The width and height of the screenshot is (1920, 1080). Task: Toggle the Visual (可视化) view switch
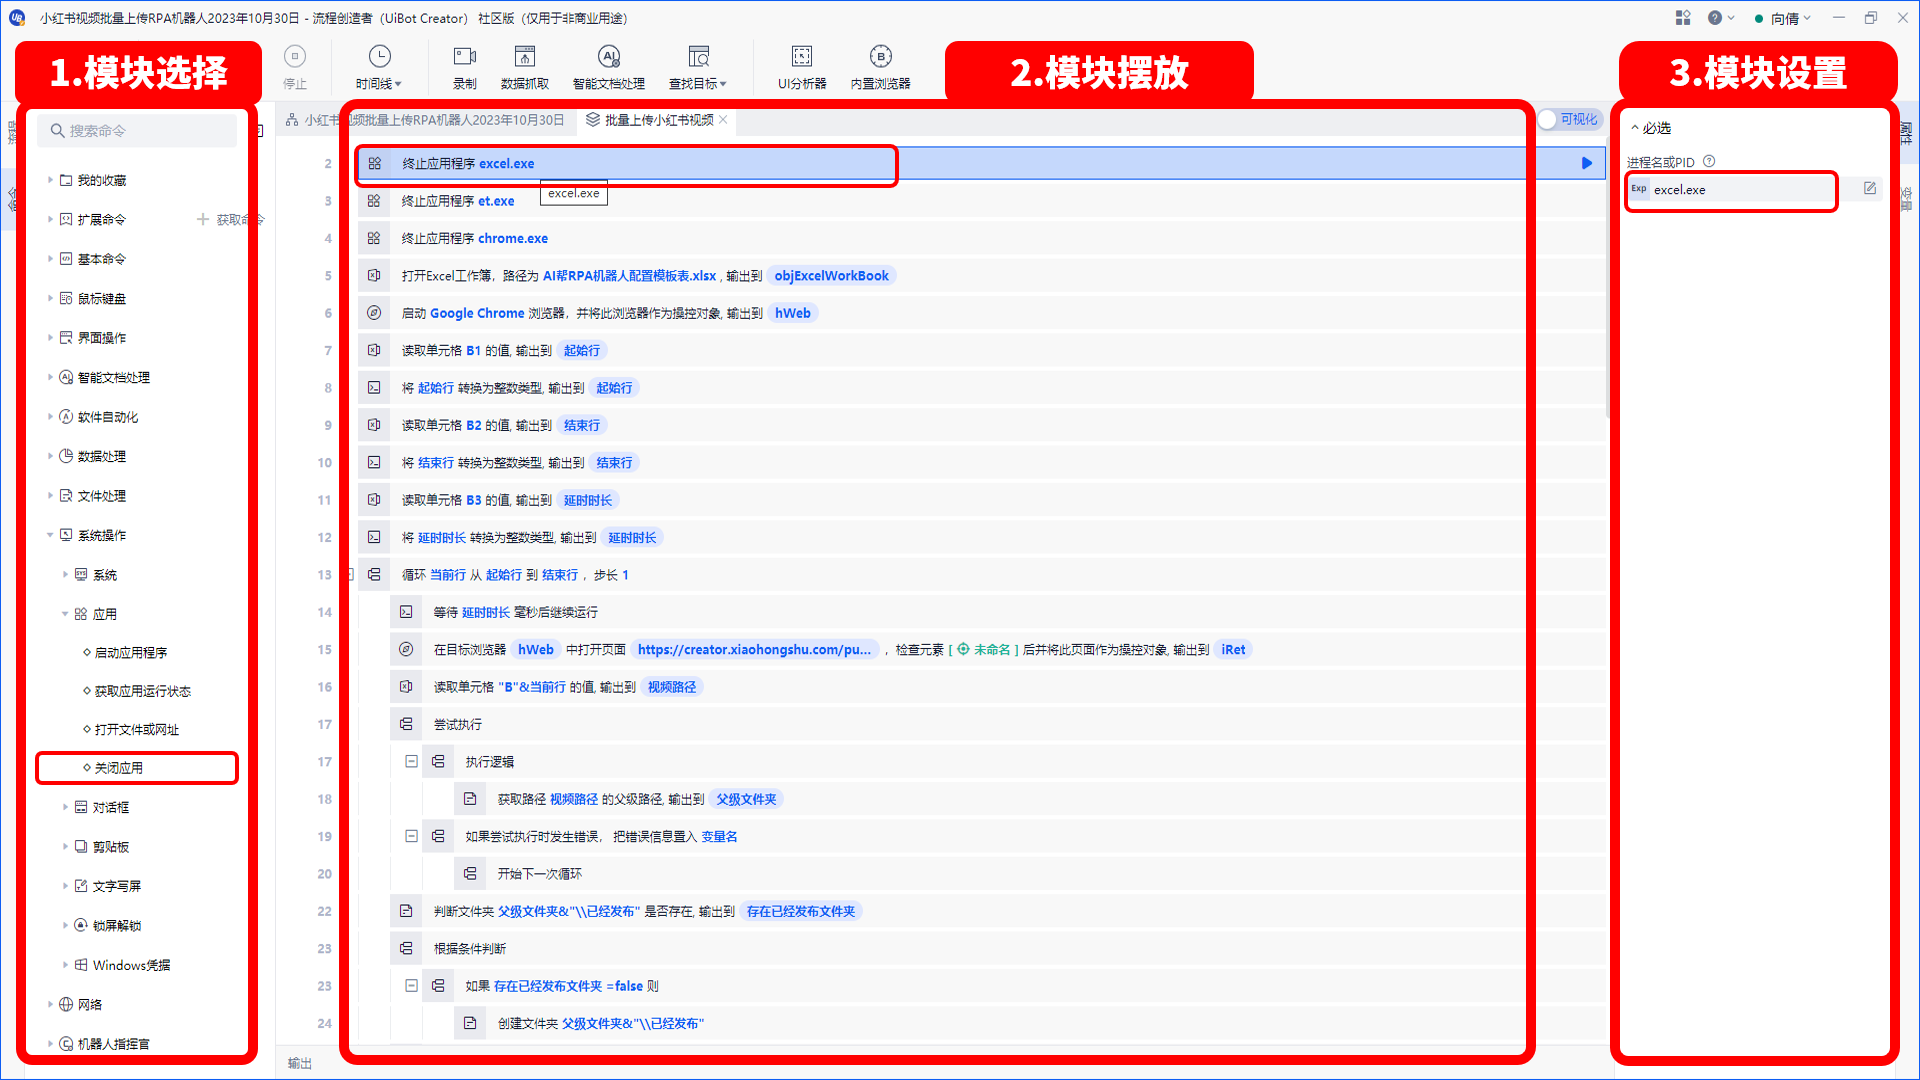(1568, 120)
